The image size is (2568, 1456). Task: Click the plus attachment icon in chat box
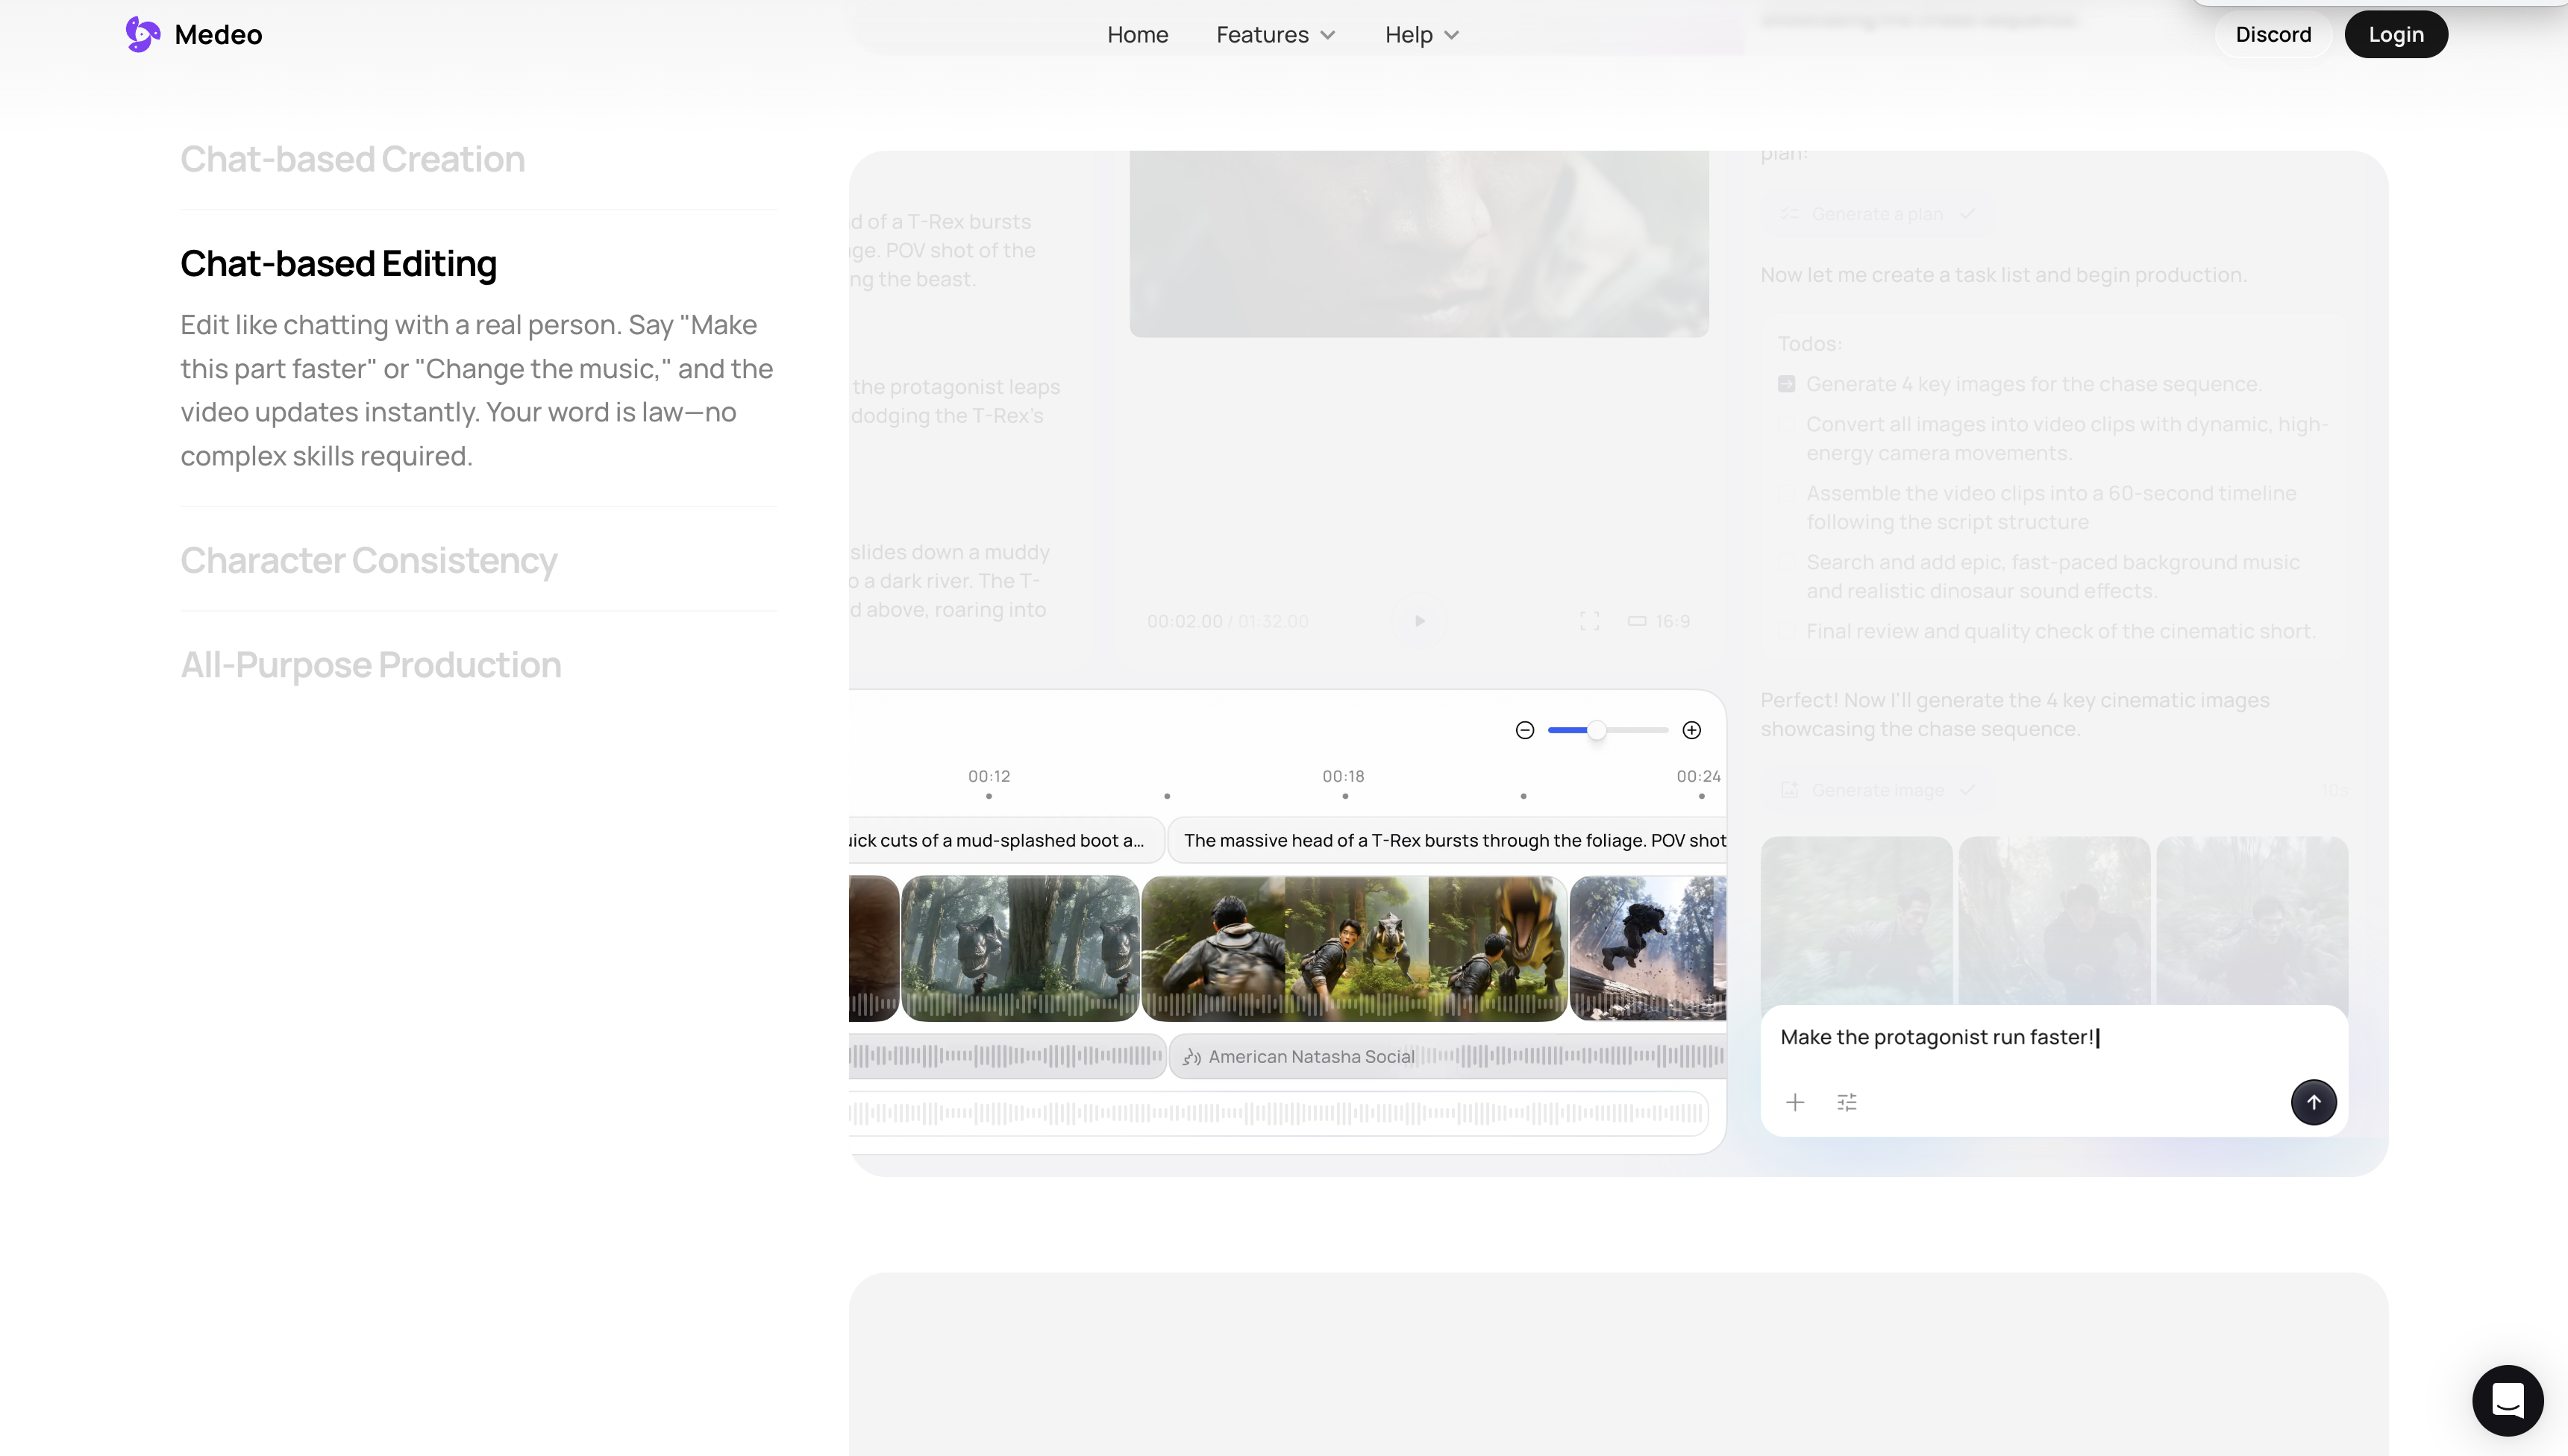point(1795,1102)
